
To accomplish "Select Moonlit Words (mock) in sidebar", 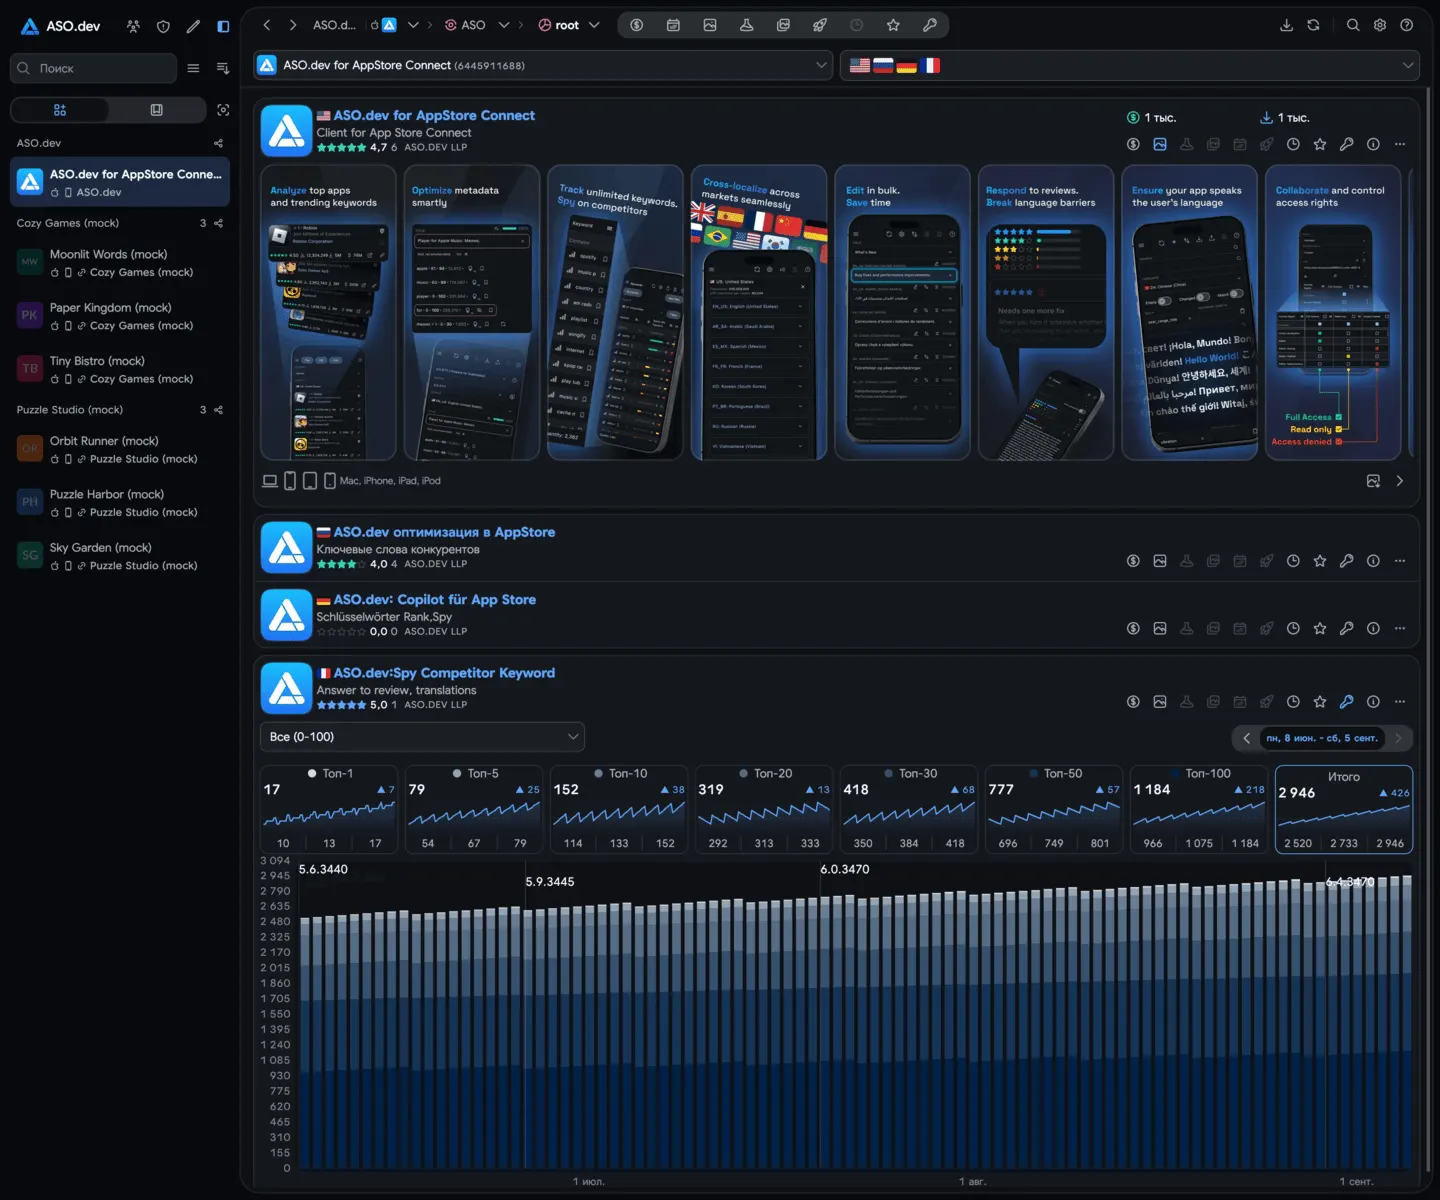I will click(120, 263).
